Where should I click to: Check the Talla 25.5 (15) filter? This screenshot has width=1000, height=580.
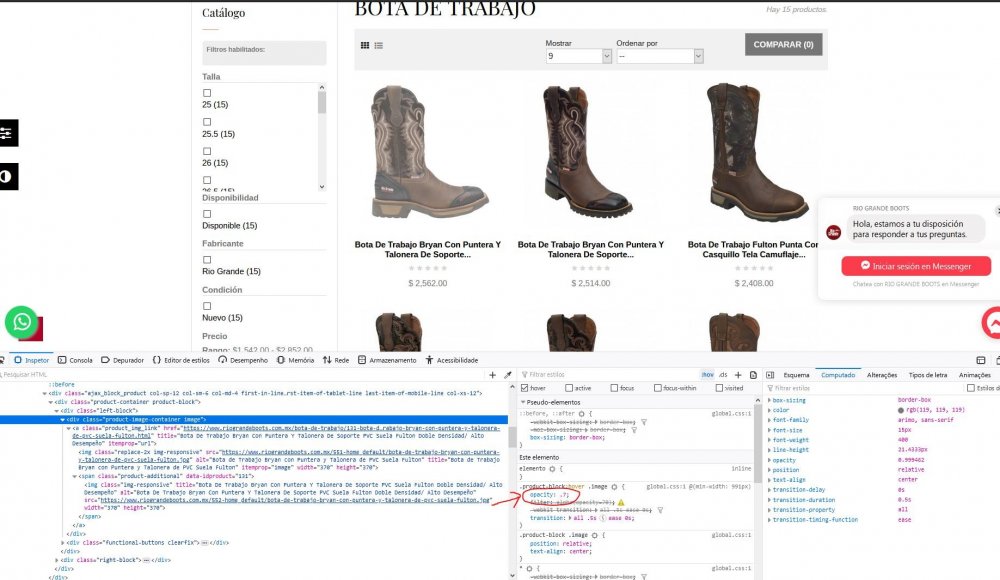tap(207, 122)
